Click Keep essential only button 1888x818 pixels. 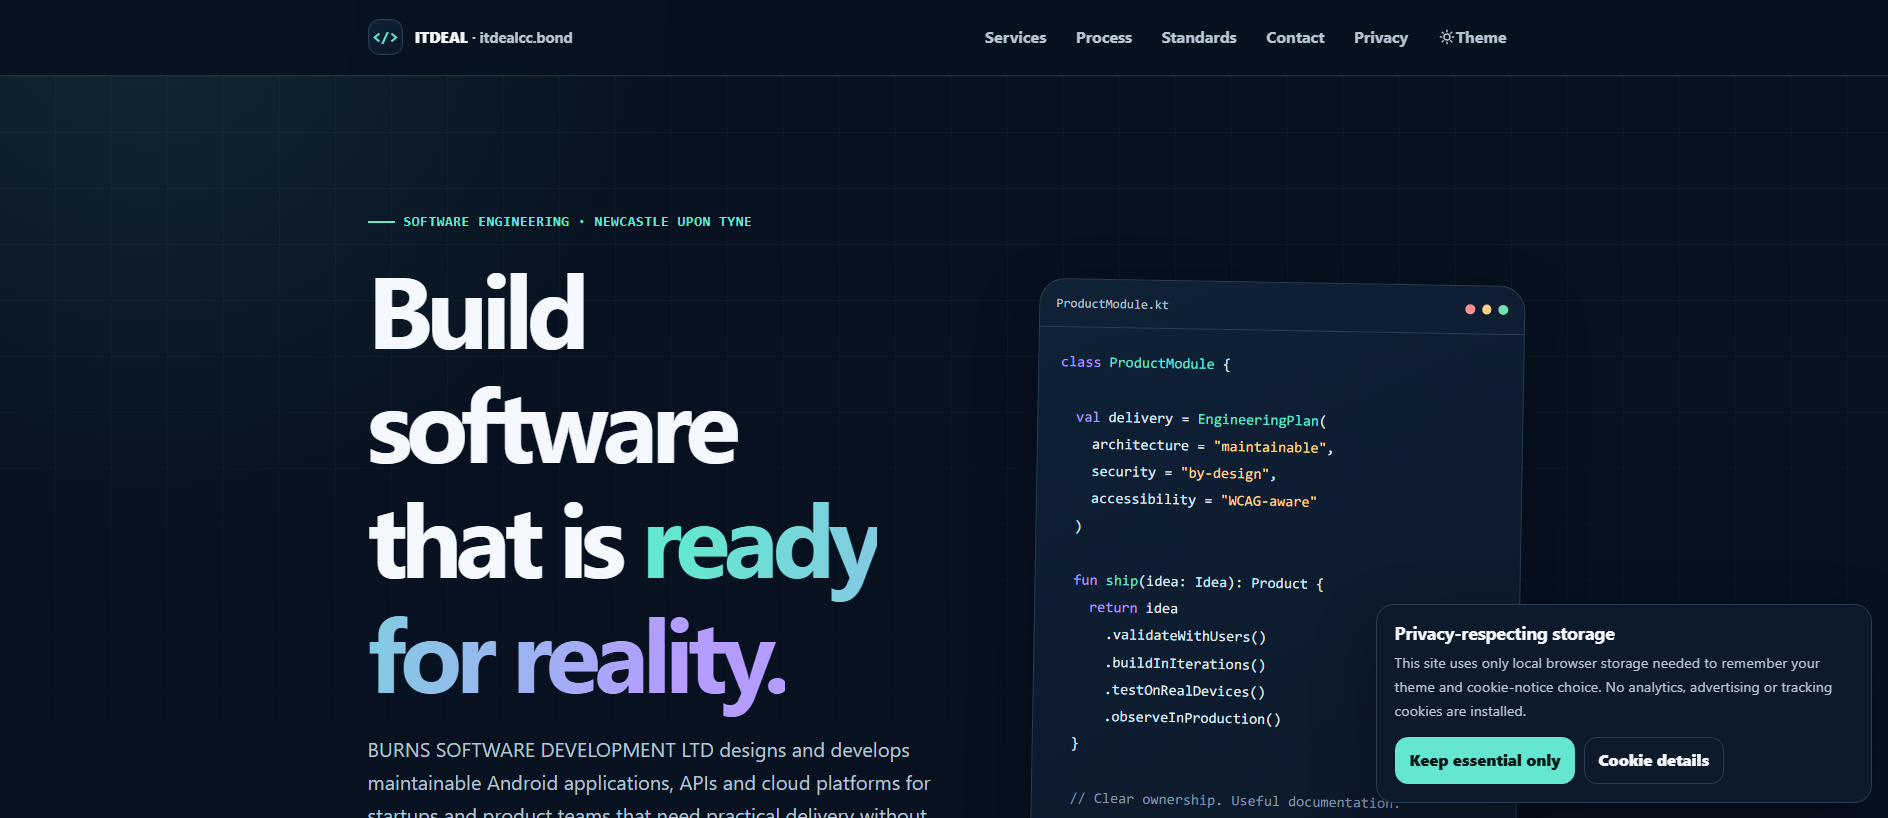pyautogui.click(x=1484, y=760)
